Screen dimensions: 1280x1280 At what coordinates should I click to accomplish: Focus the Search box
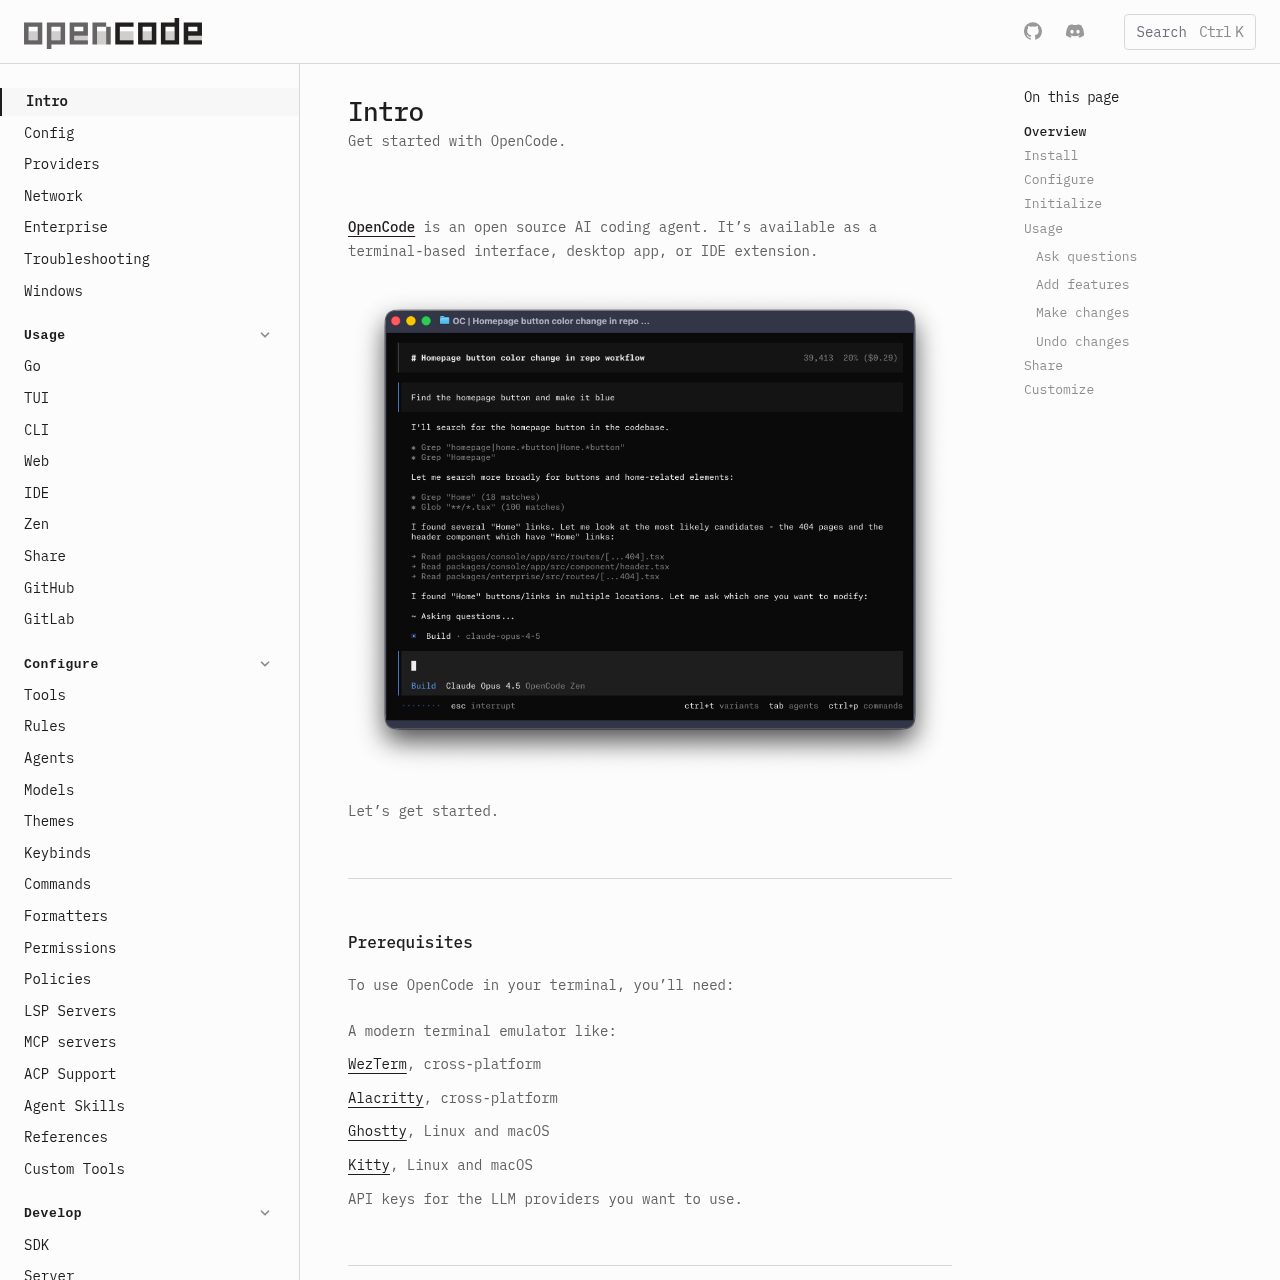1190,32
